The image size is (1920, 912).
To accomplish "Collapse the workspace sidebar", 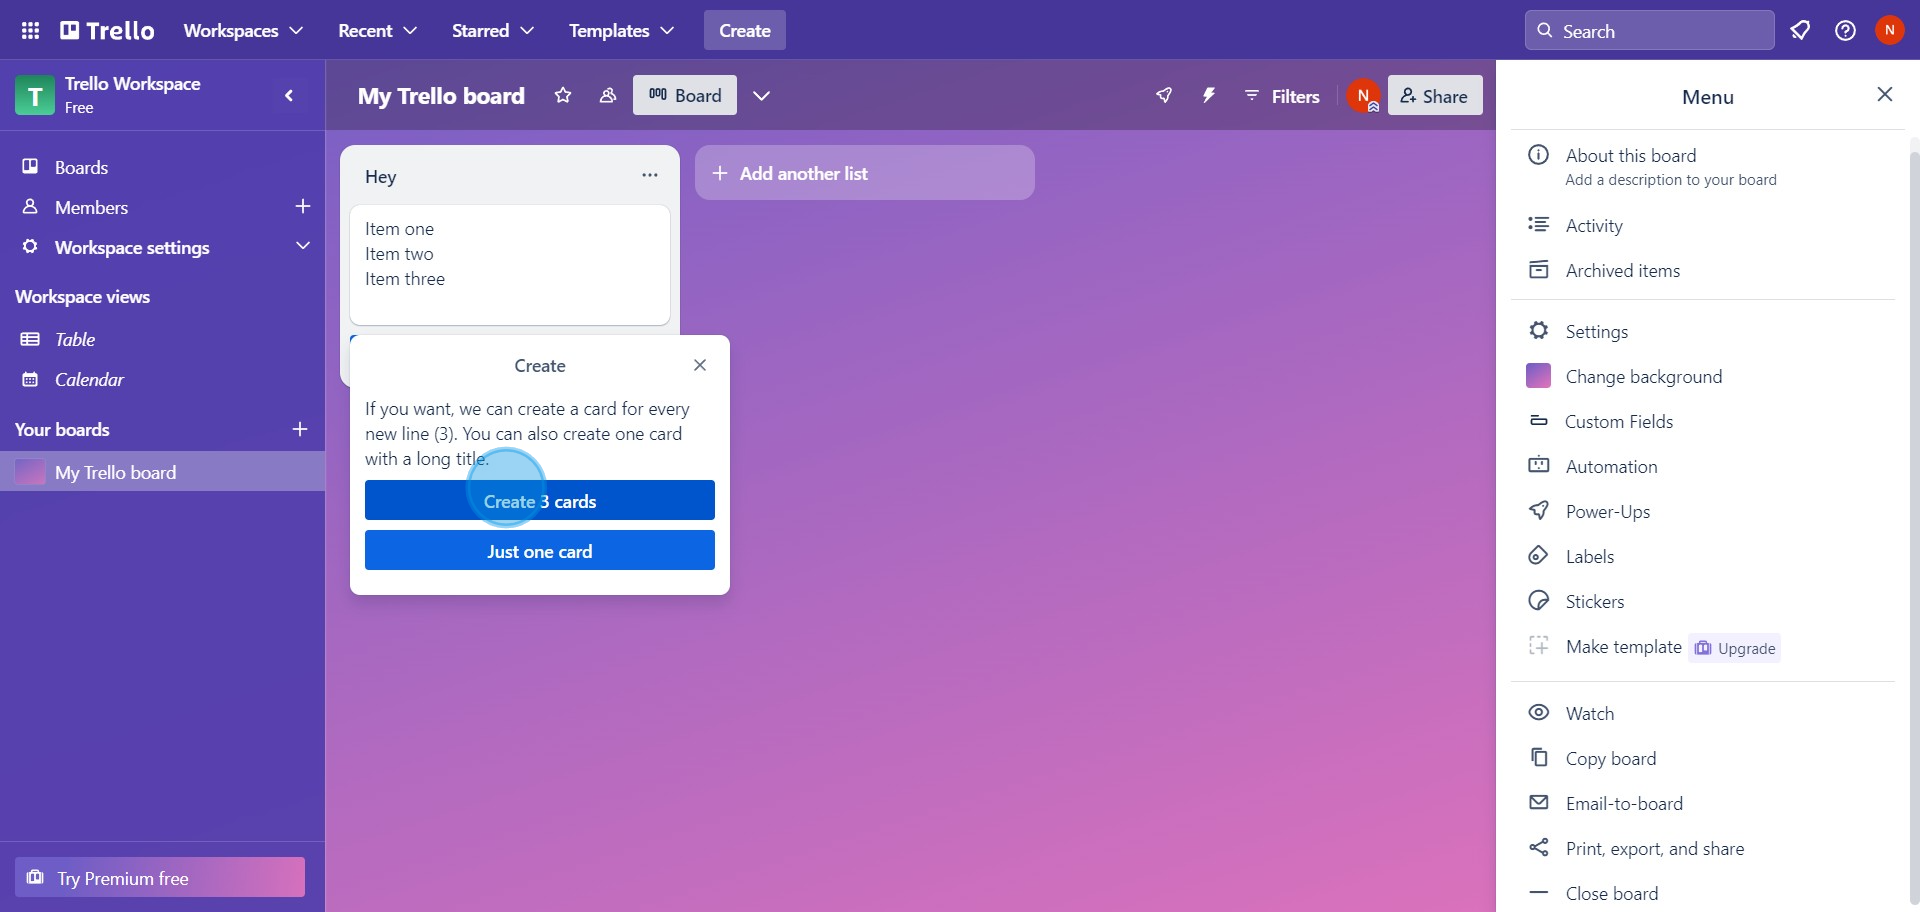I will point(289,95).
